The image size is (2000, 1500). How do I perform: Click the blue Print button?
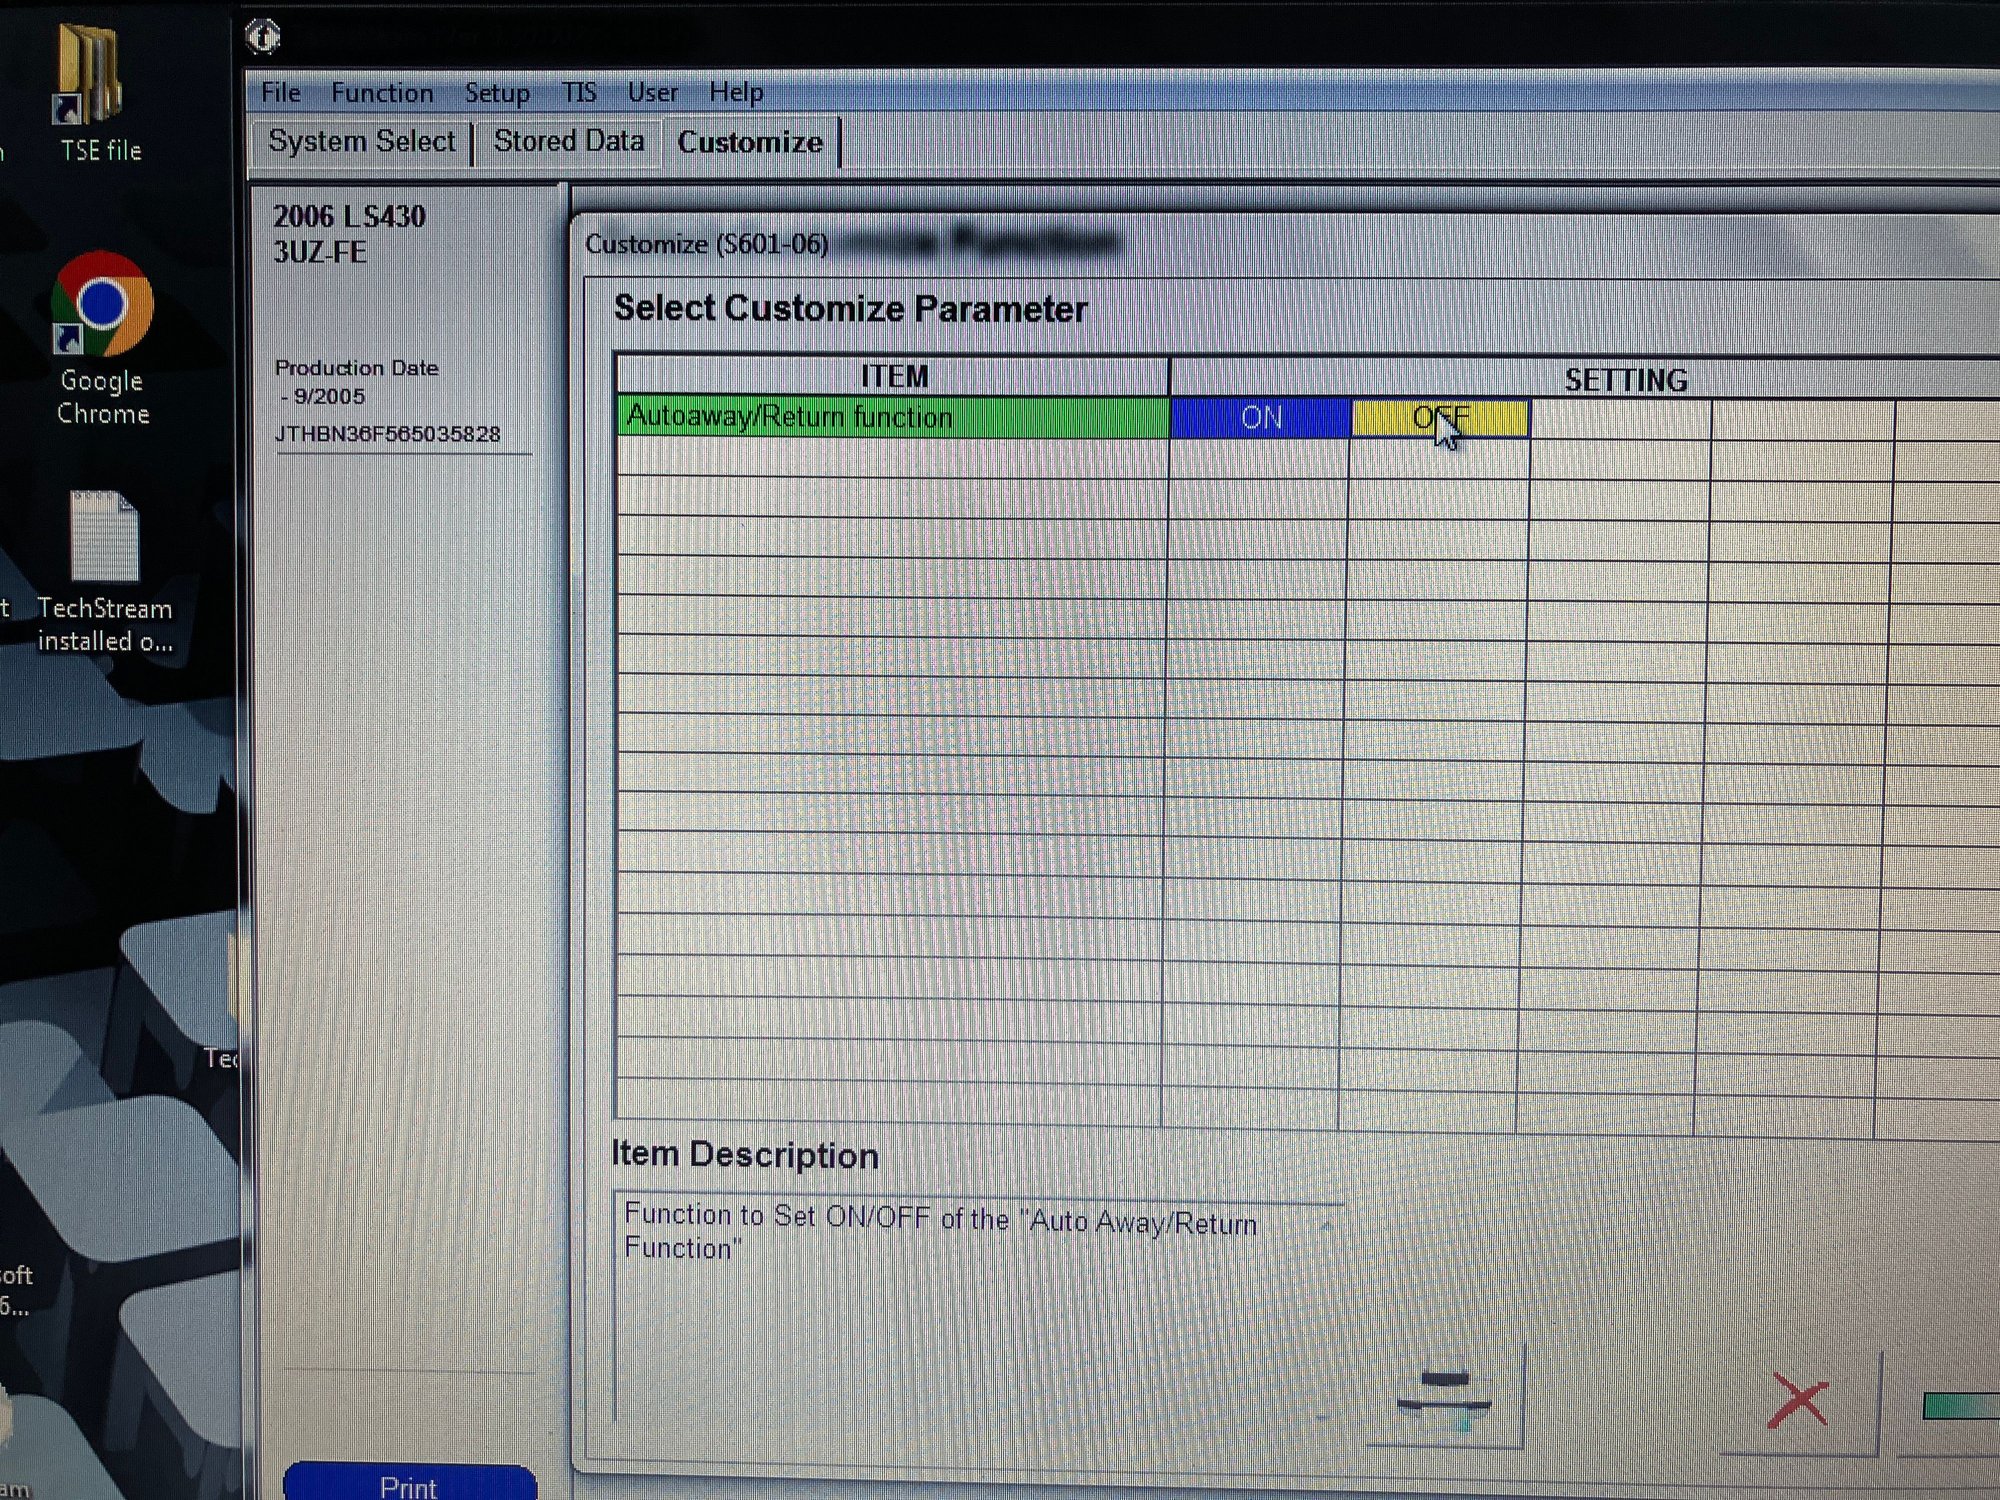point(409,1484)
